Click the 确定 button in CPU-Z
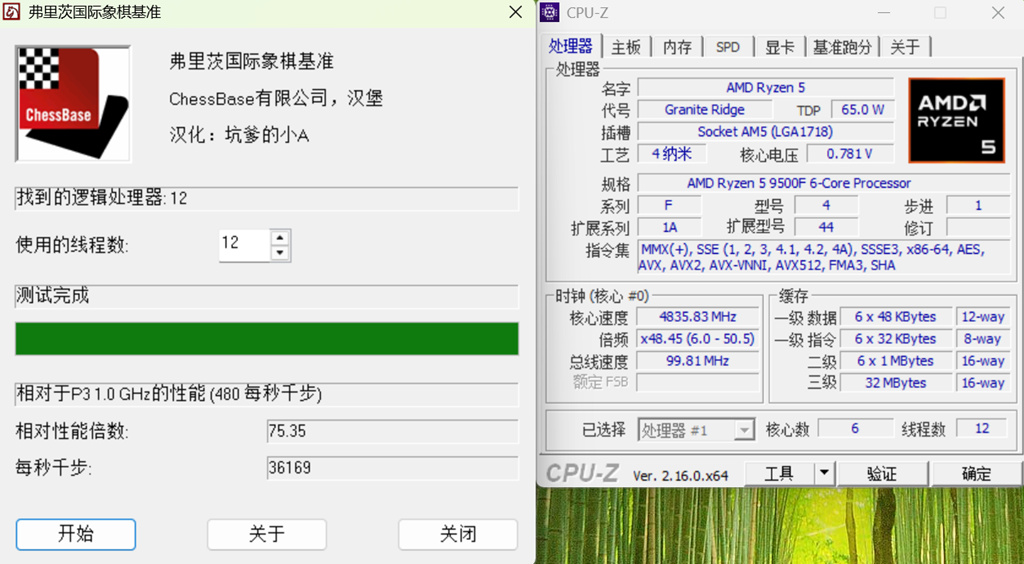 [976, 474]
